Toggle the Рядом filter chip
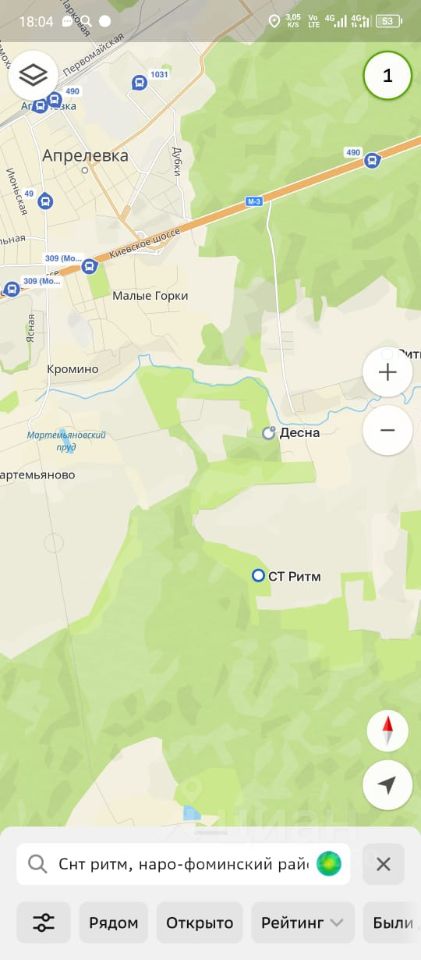 (x=114, y=922)
